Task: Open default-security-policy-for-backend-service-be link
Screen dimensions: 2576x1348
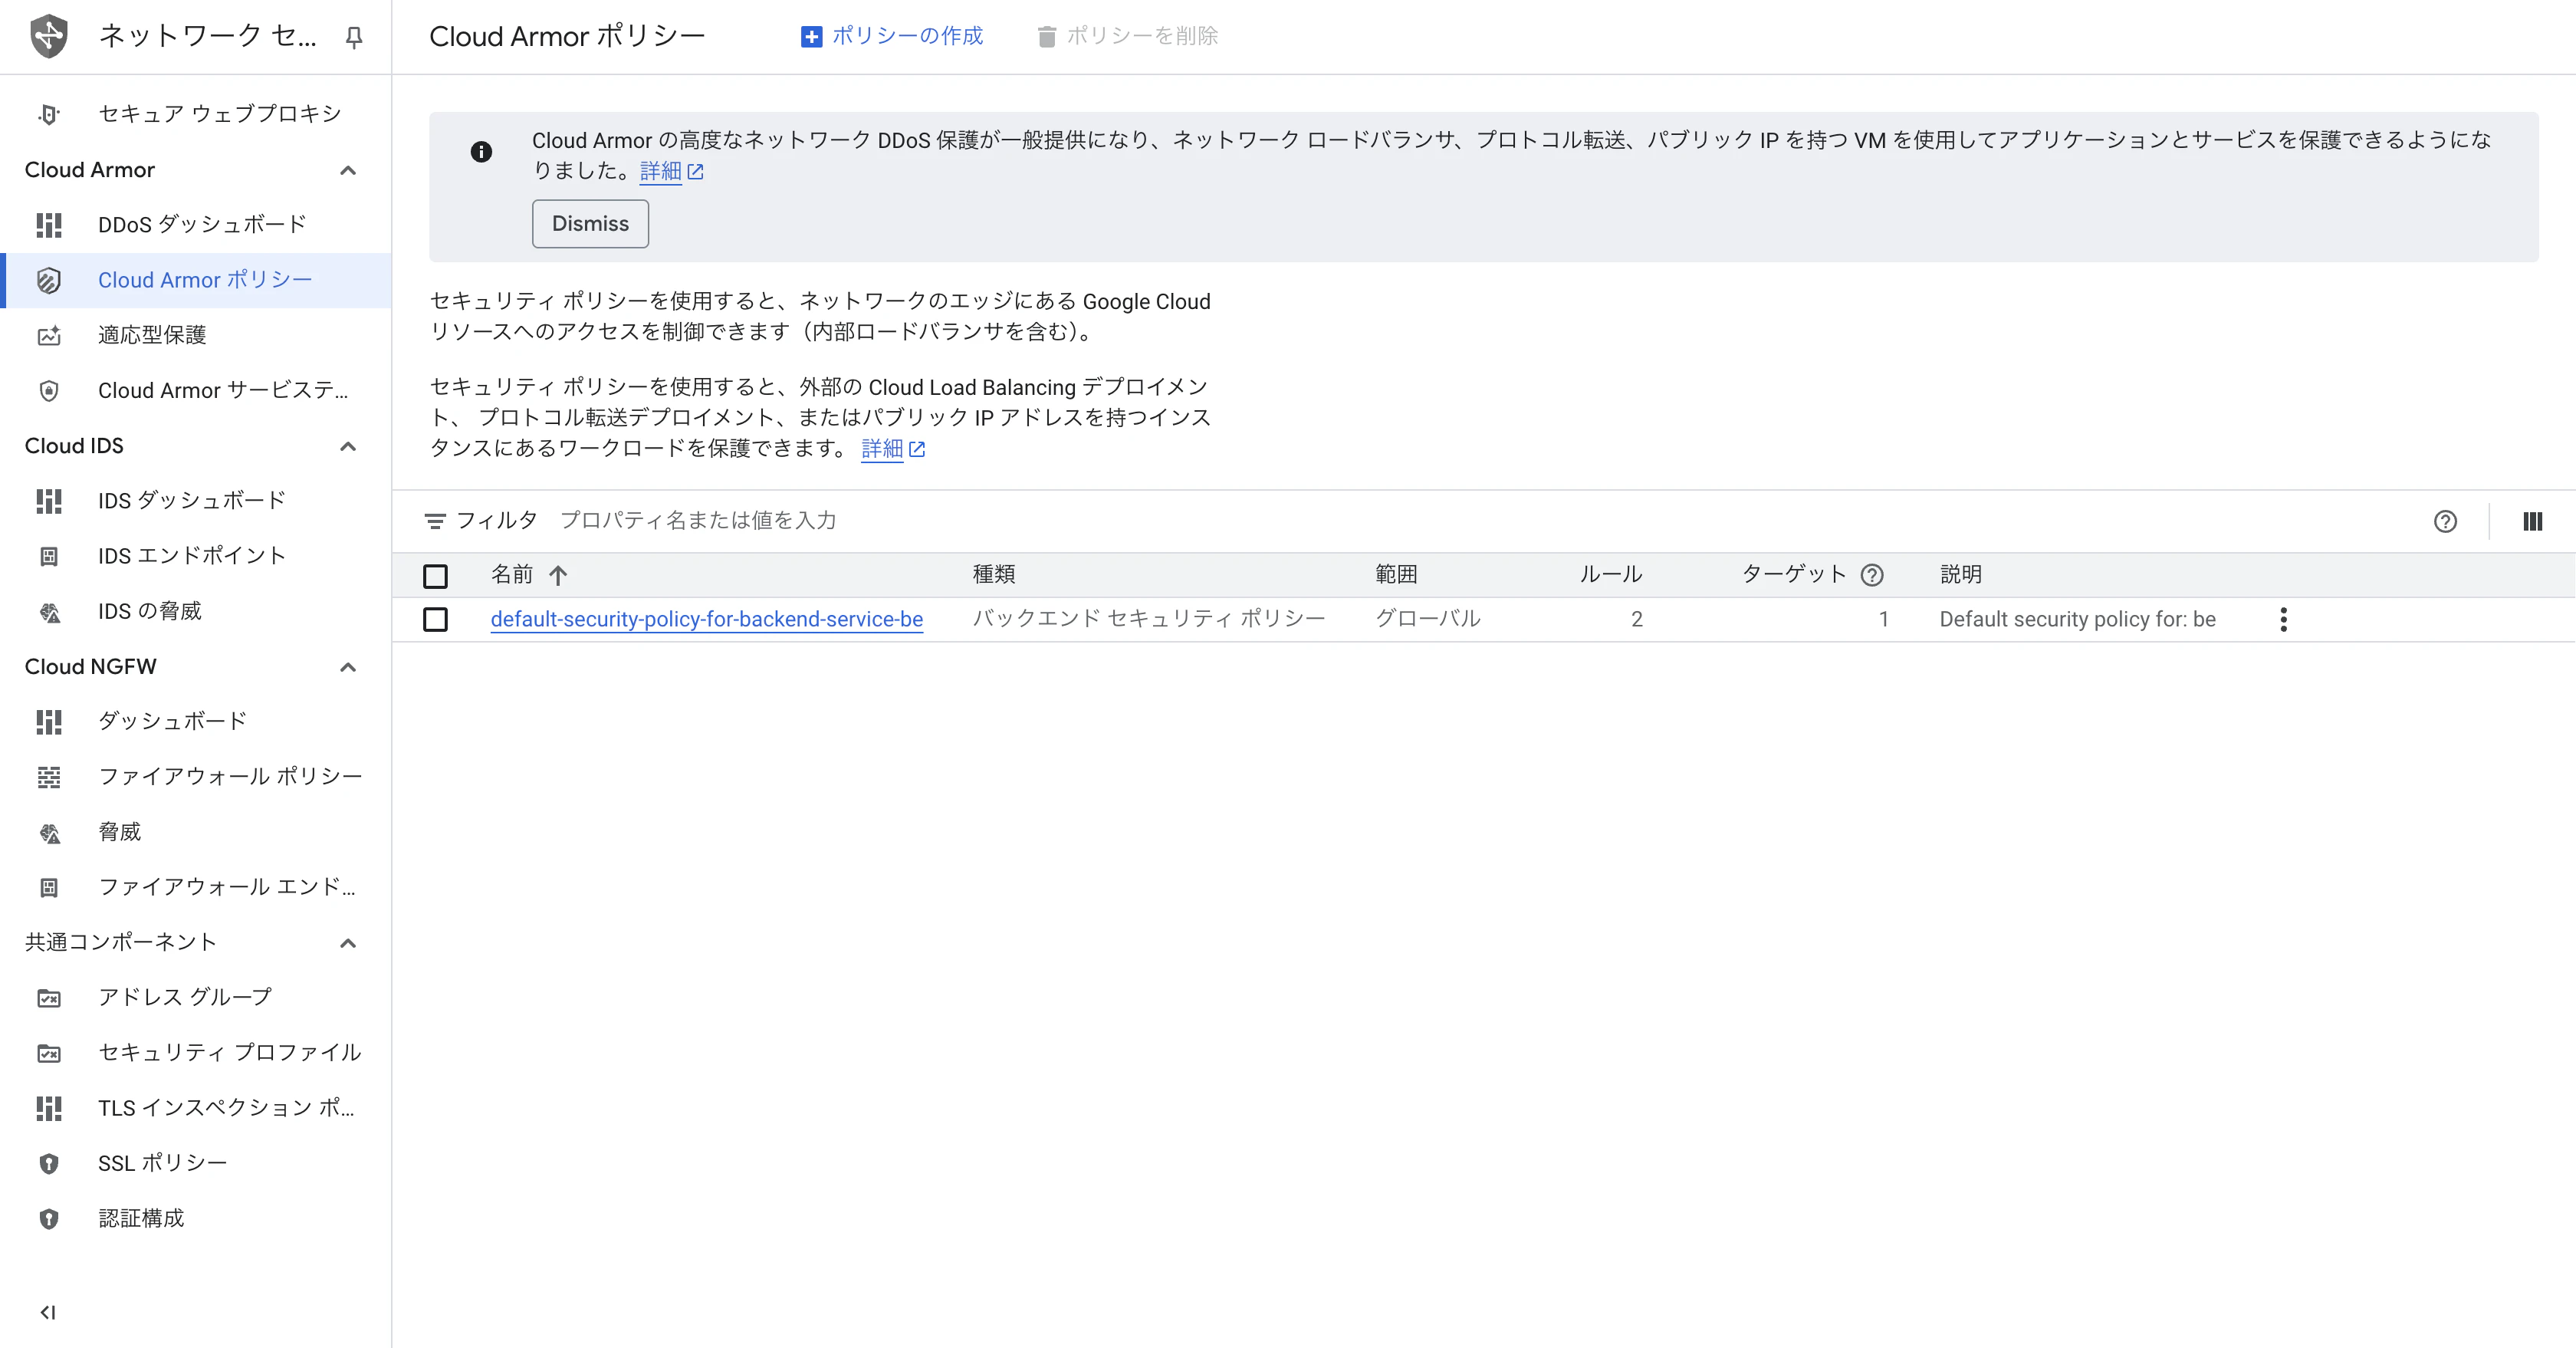Action: (x=706, y=619)
